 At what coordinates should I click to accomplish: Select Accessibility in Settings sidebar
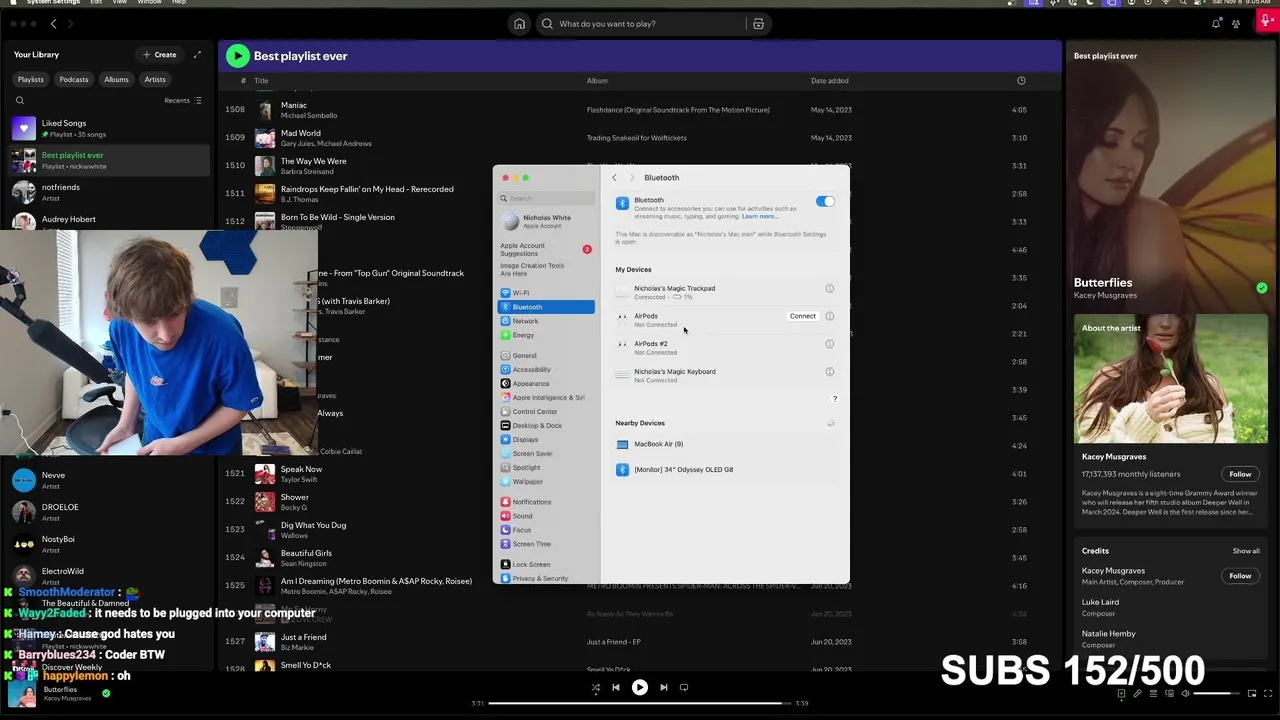(546, 370)
